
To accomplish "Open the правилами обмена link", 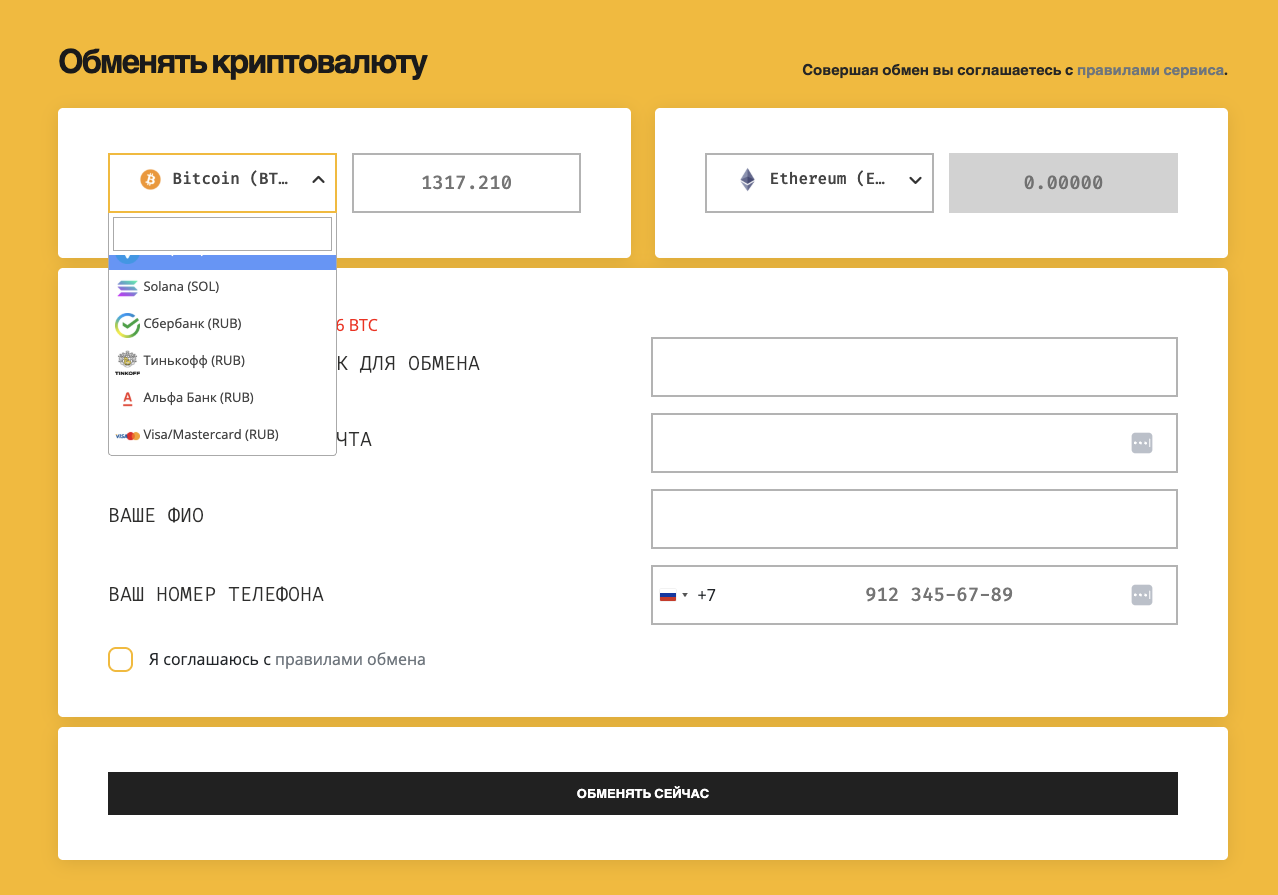I will [x=350, y=660].
